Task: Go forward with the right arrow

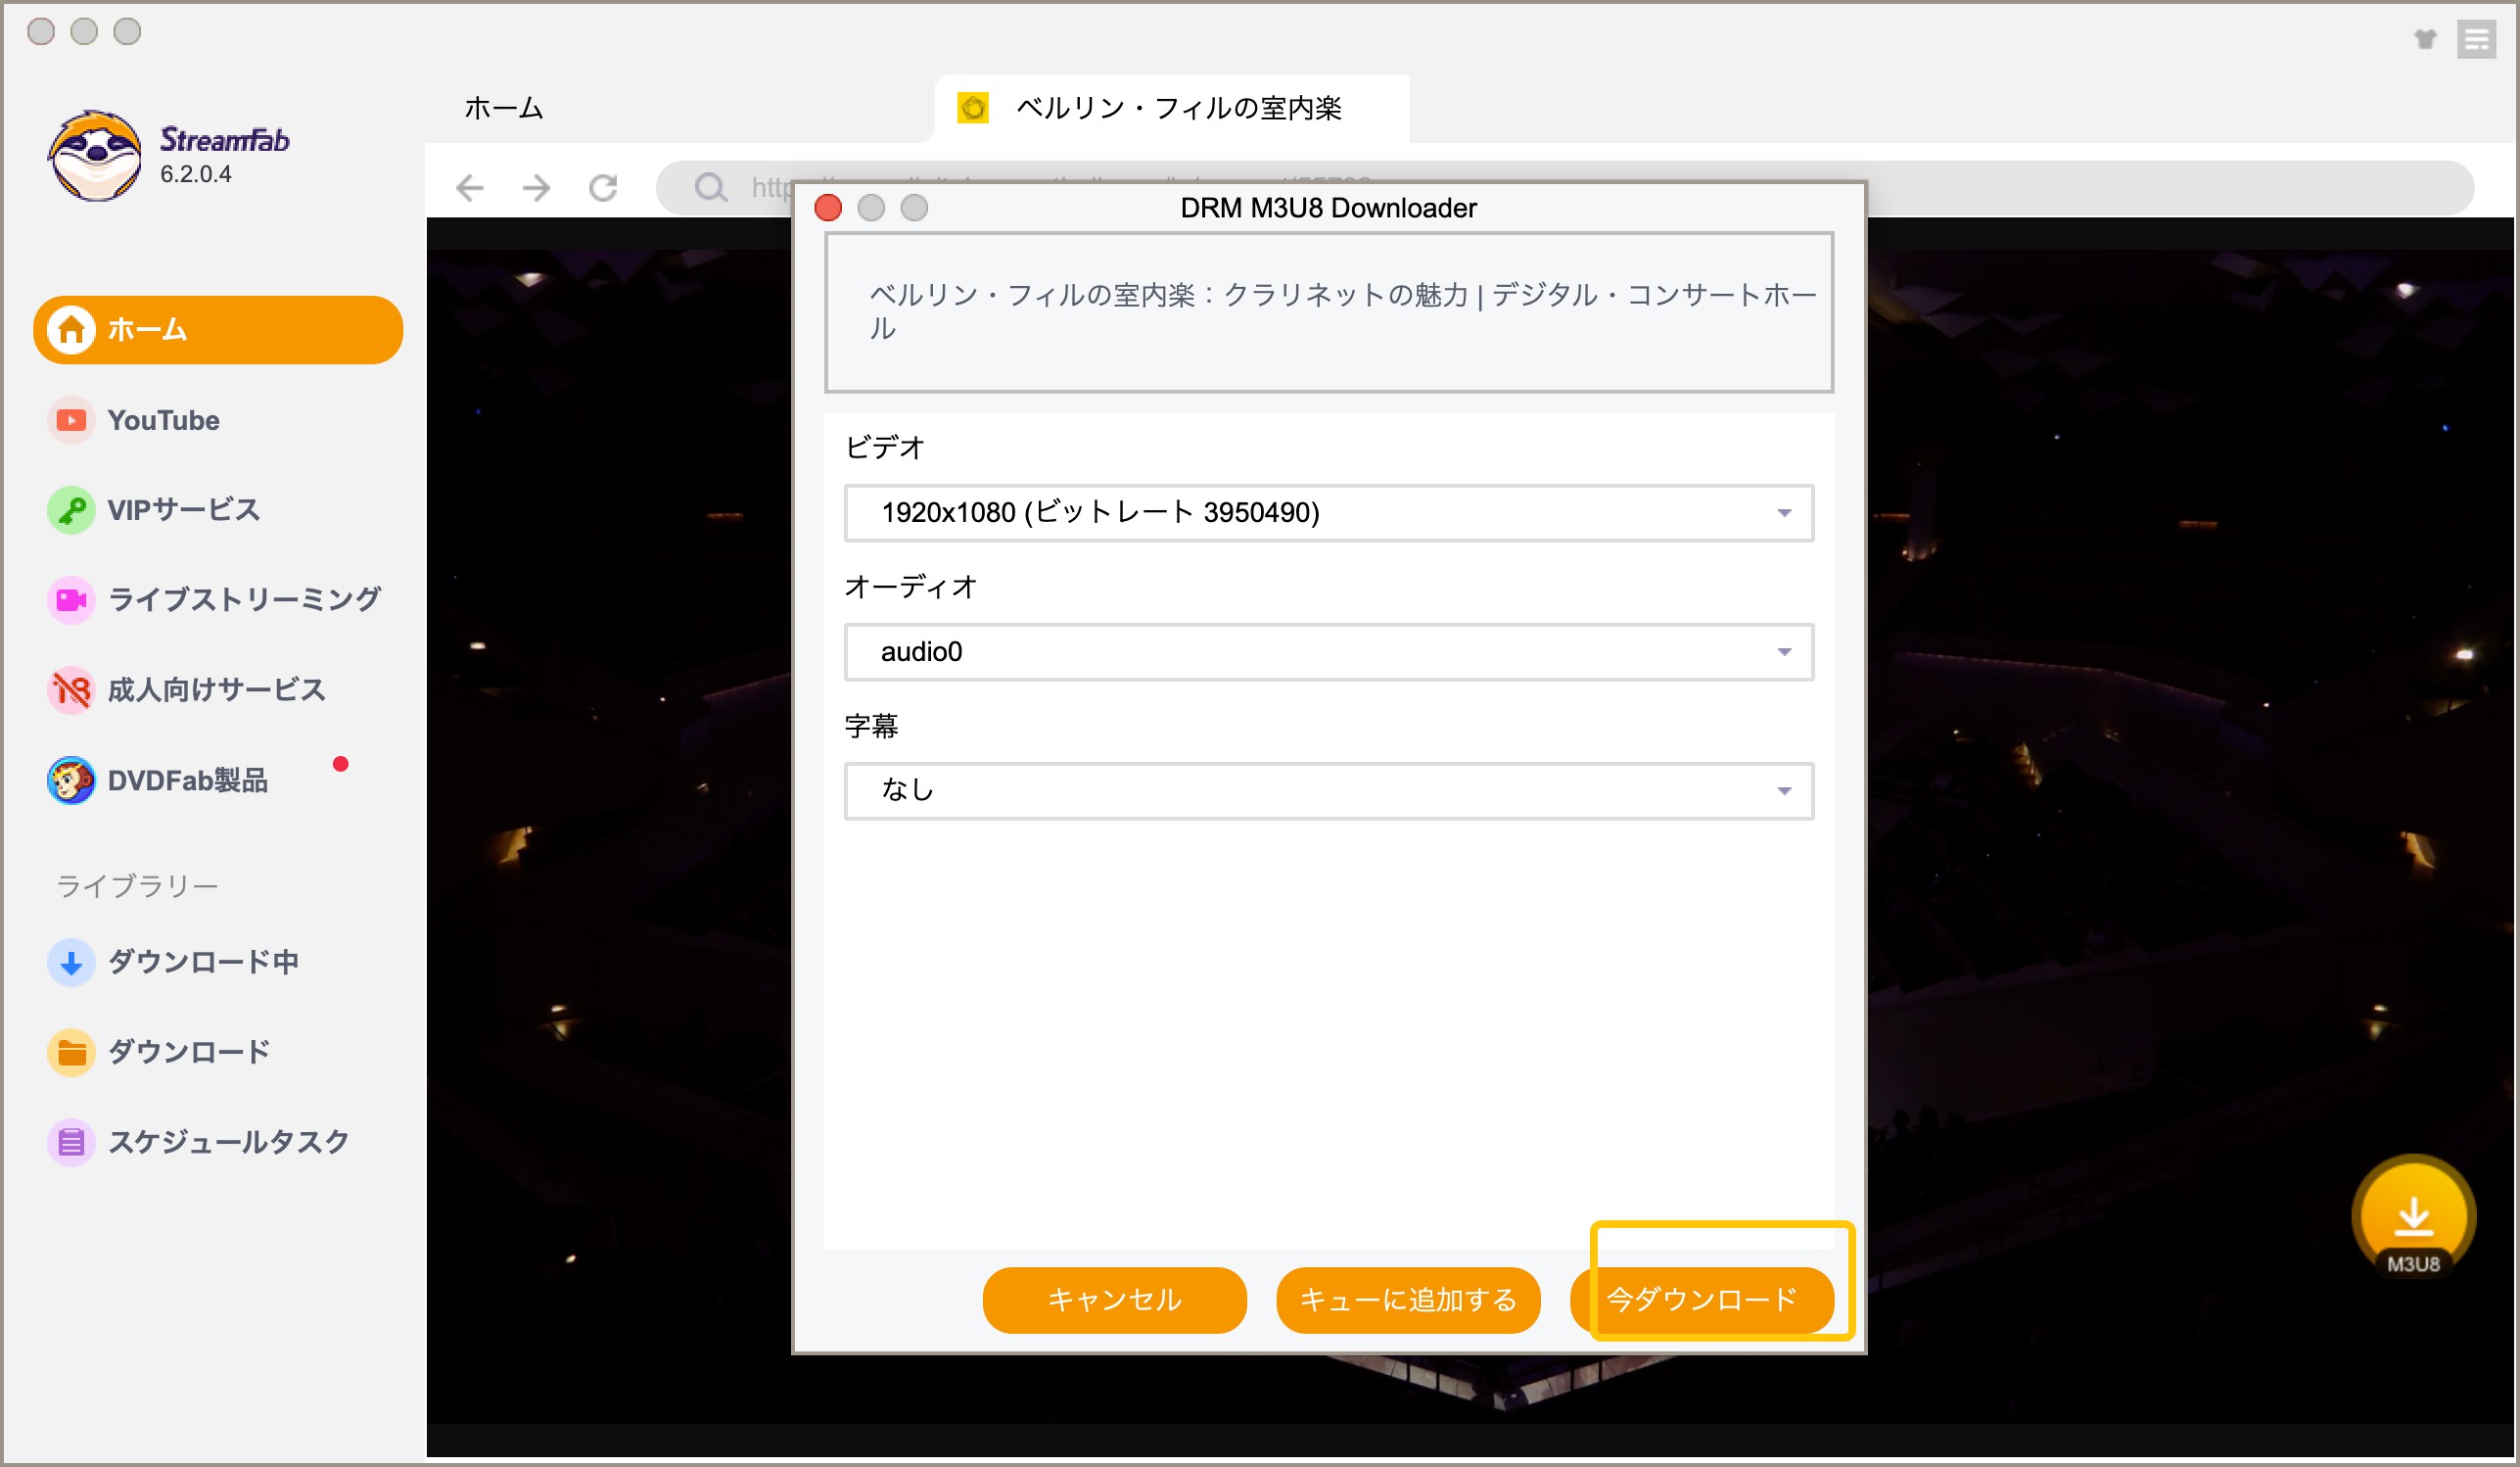Action: click(x=536, y=187)
